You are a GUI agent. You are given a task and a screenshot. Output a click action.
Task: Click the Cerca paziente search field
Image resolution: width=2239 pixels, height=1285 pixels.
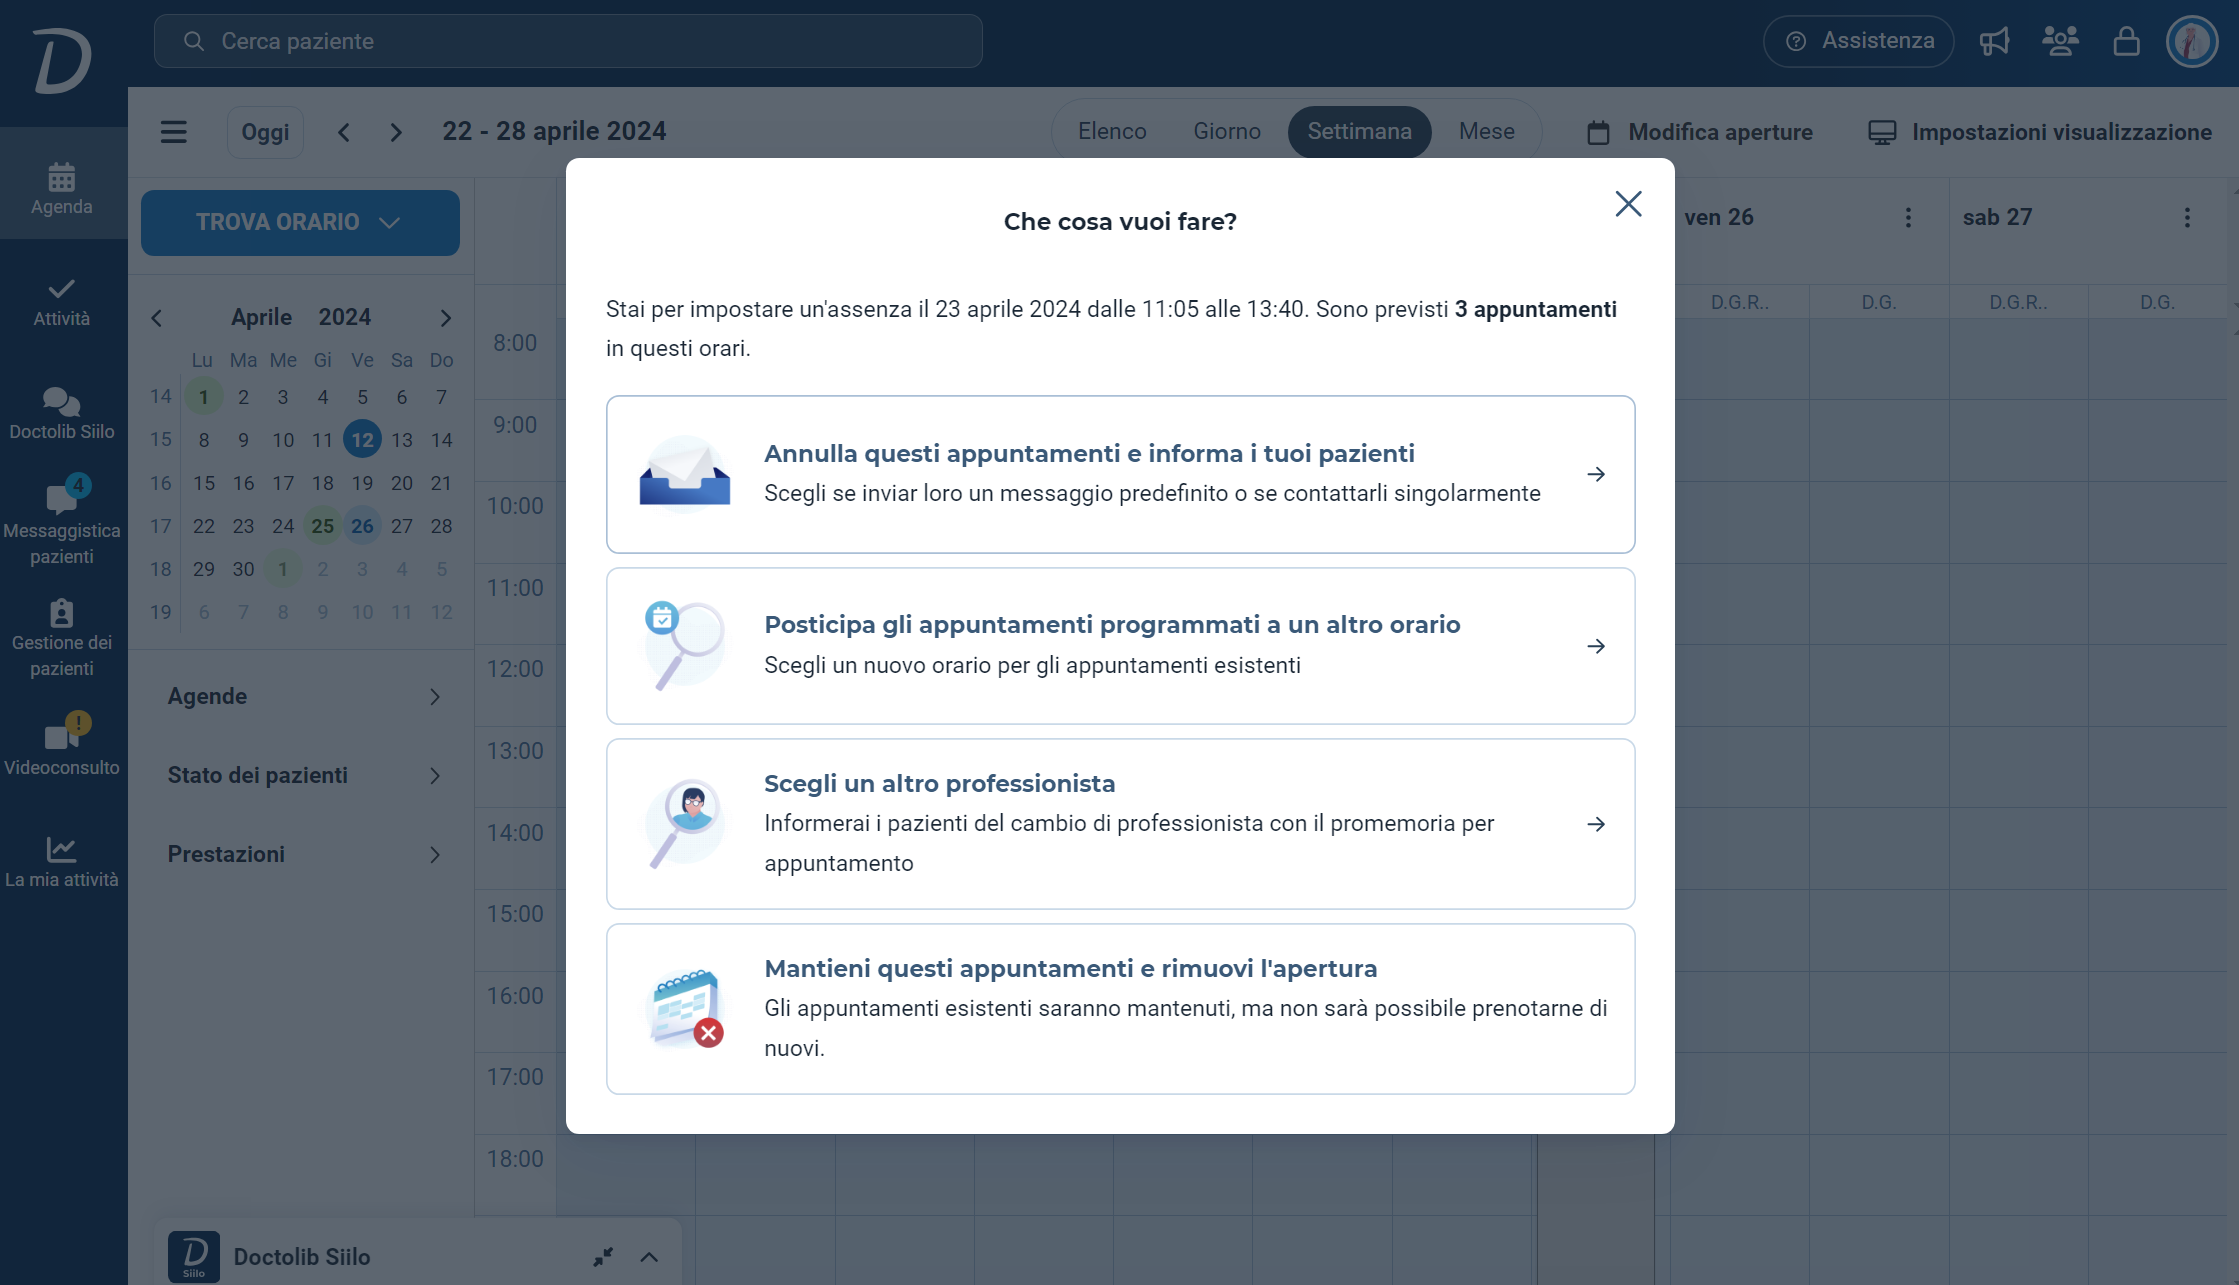point(568,41)
